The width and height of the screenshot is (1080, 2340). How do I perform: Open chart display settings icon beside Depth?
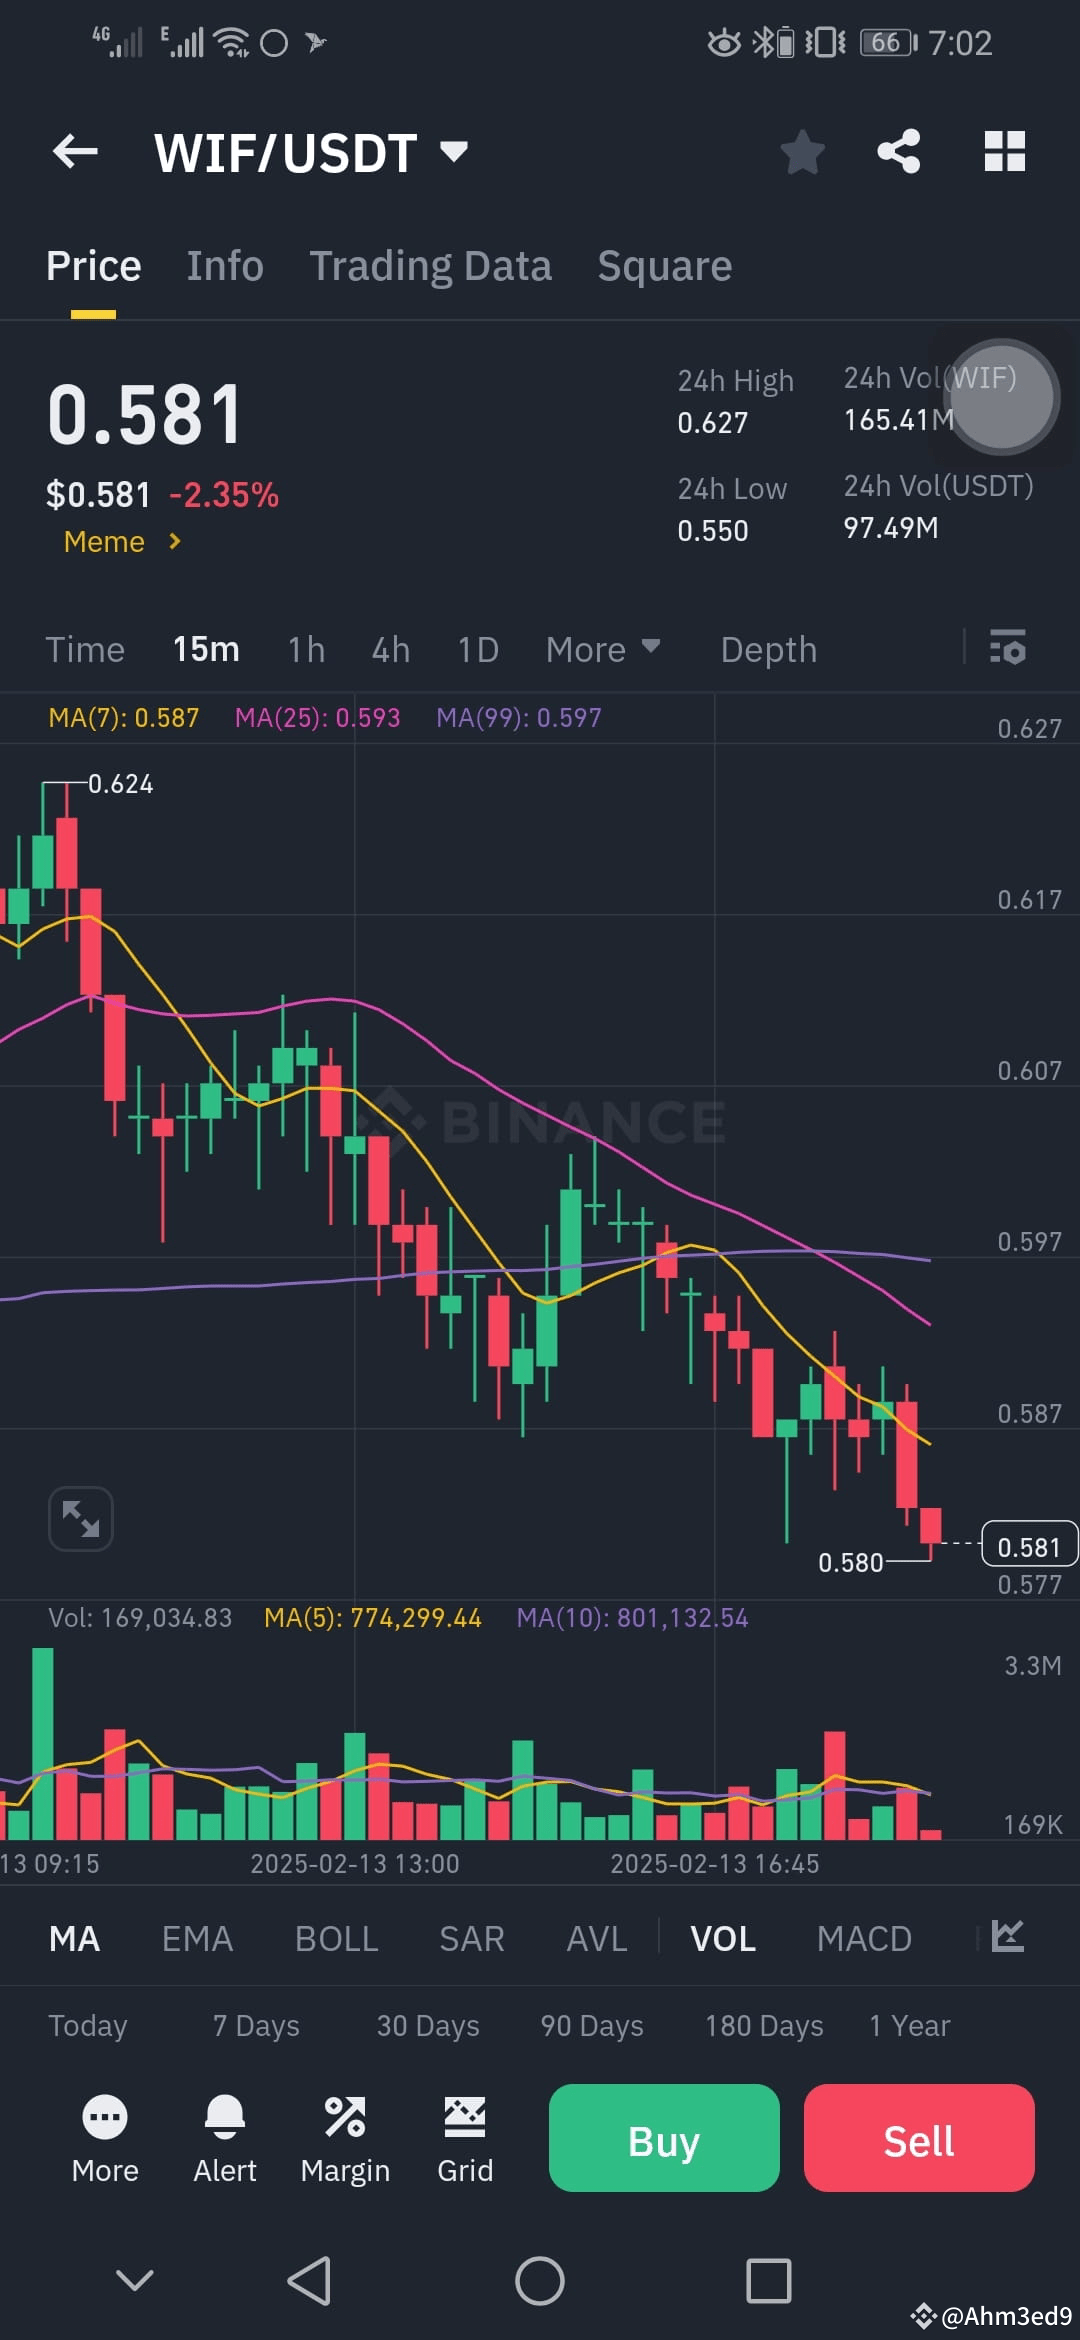pyautogui.click(x=1006, y=649)
